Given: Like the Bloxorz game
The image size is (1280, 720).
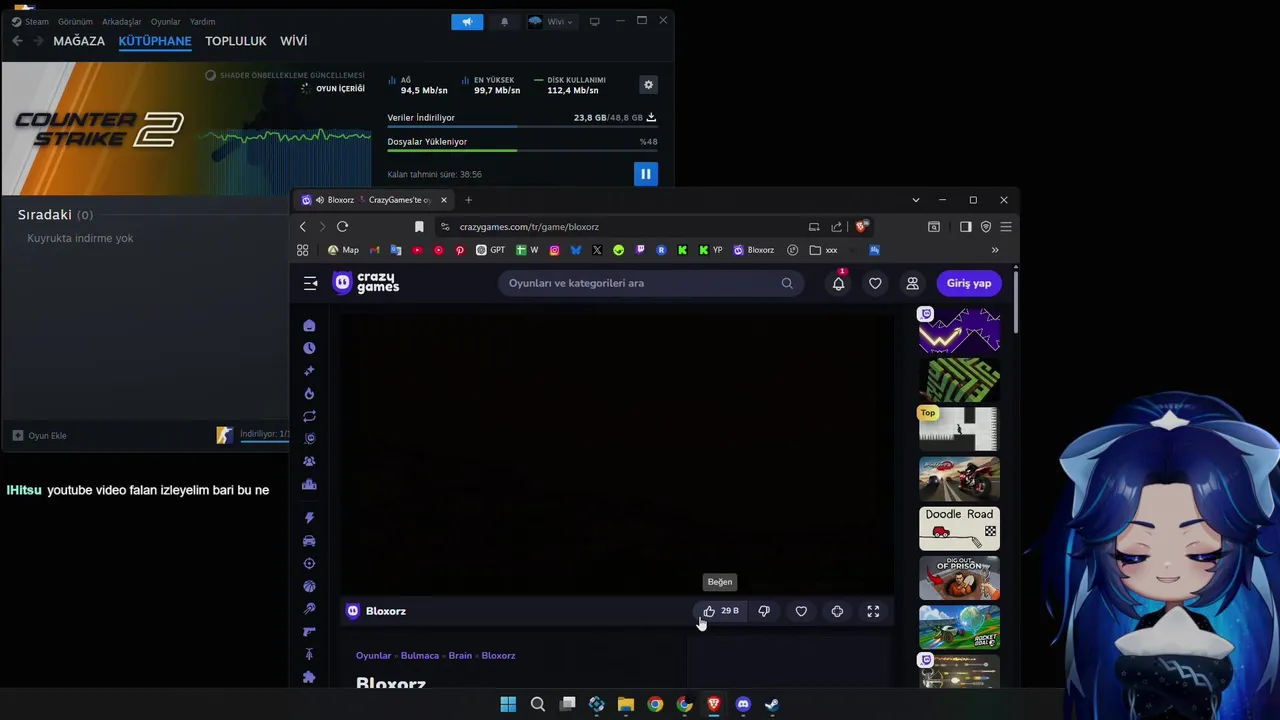Looking at the screenshot, I should pyautogui.click(x=720, y=611).
